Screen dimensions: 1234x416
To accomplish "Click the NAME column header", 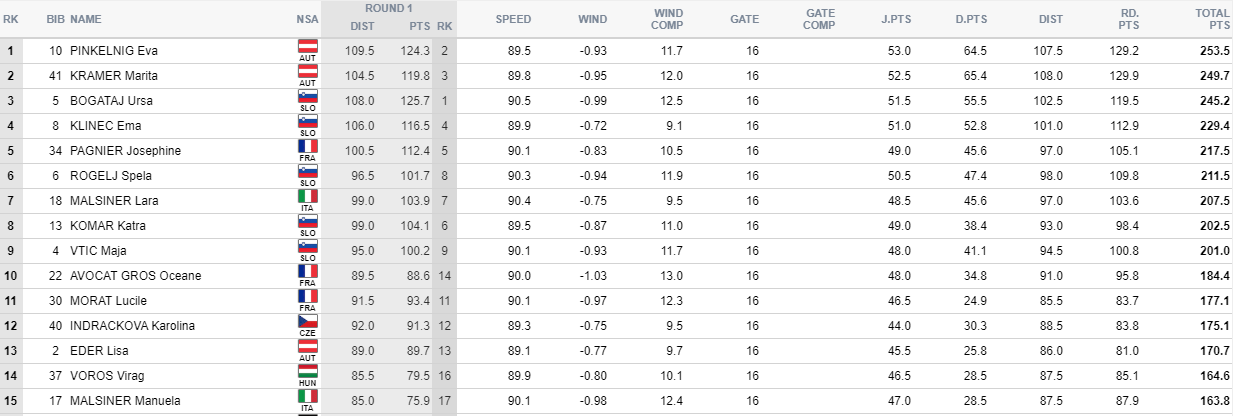I will (x=85, y=19).
